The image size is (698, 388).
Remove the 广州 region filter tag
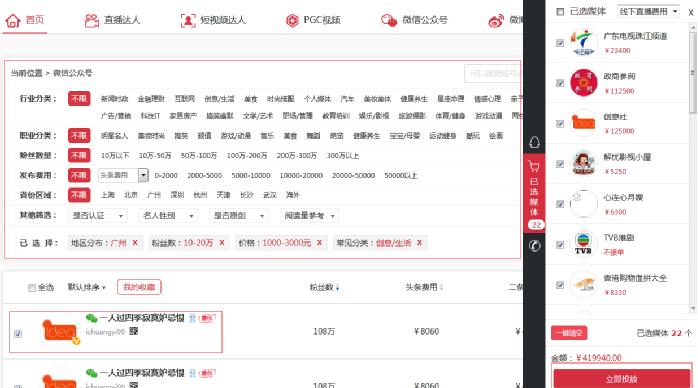click(135, 243)
